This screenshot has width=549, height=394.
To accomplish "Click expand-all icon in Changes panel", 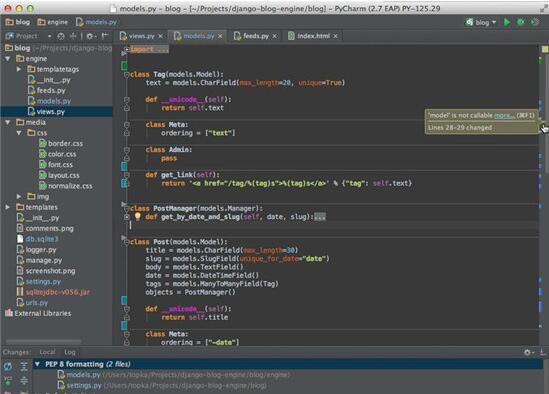I will coord(24,366).
